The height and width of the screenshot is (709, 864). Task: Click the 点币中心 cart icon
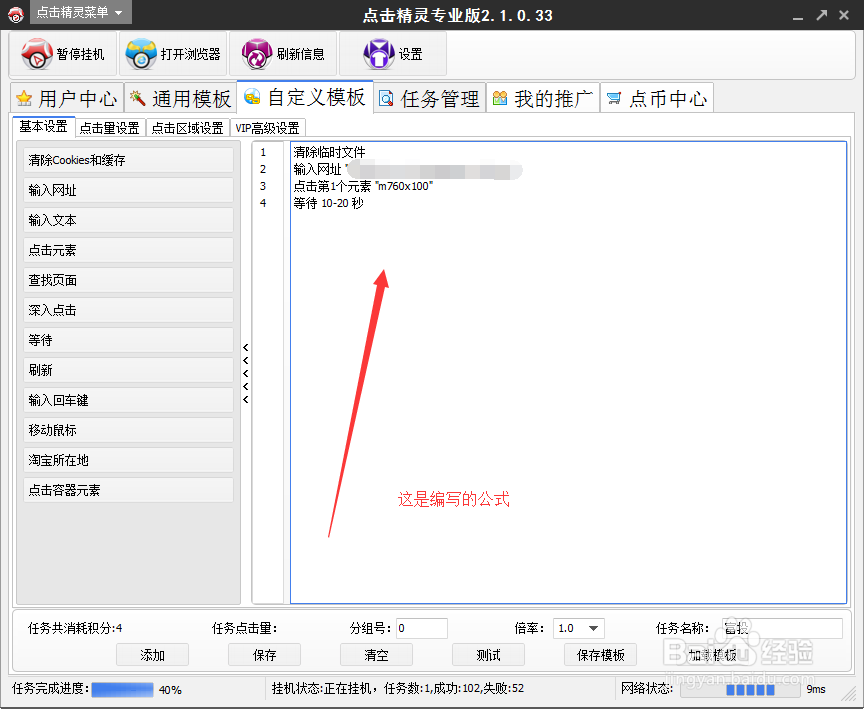614,99
